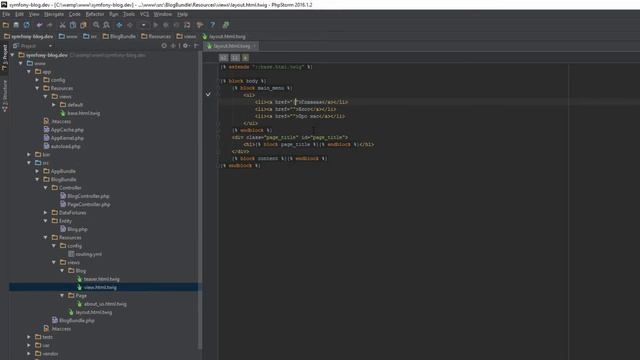Click the Cut scissors icon
The image size is (640, 360).
(62, 25)
